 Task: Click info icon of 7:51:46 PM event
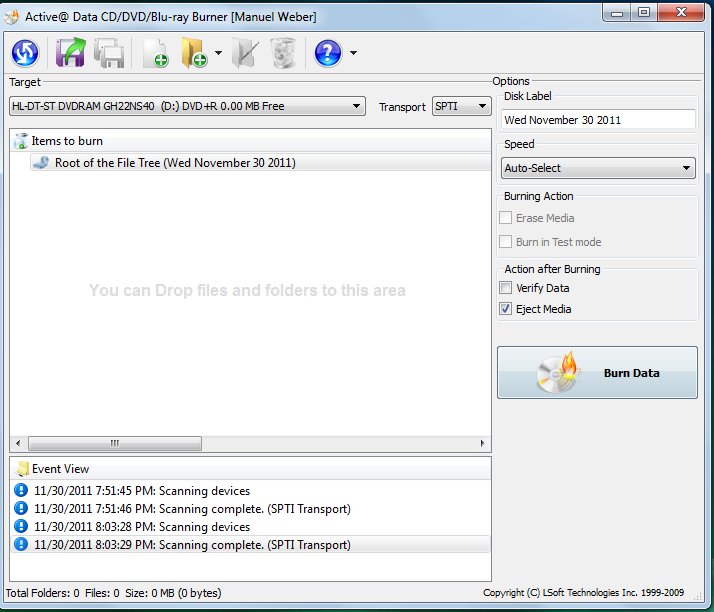point(21,508)
